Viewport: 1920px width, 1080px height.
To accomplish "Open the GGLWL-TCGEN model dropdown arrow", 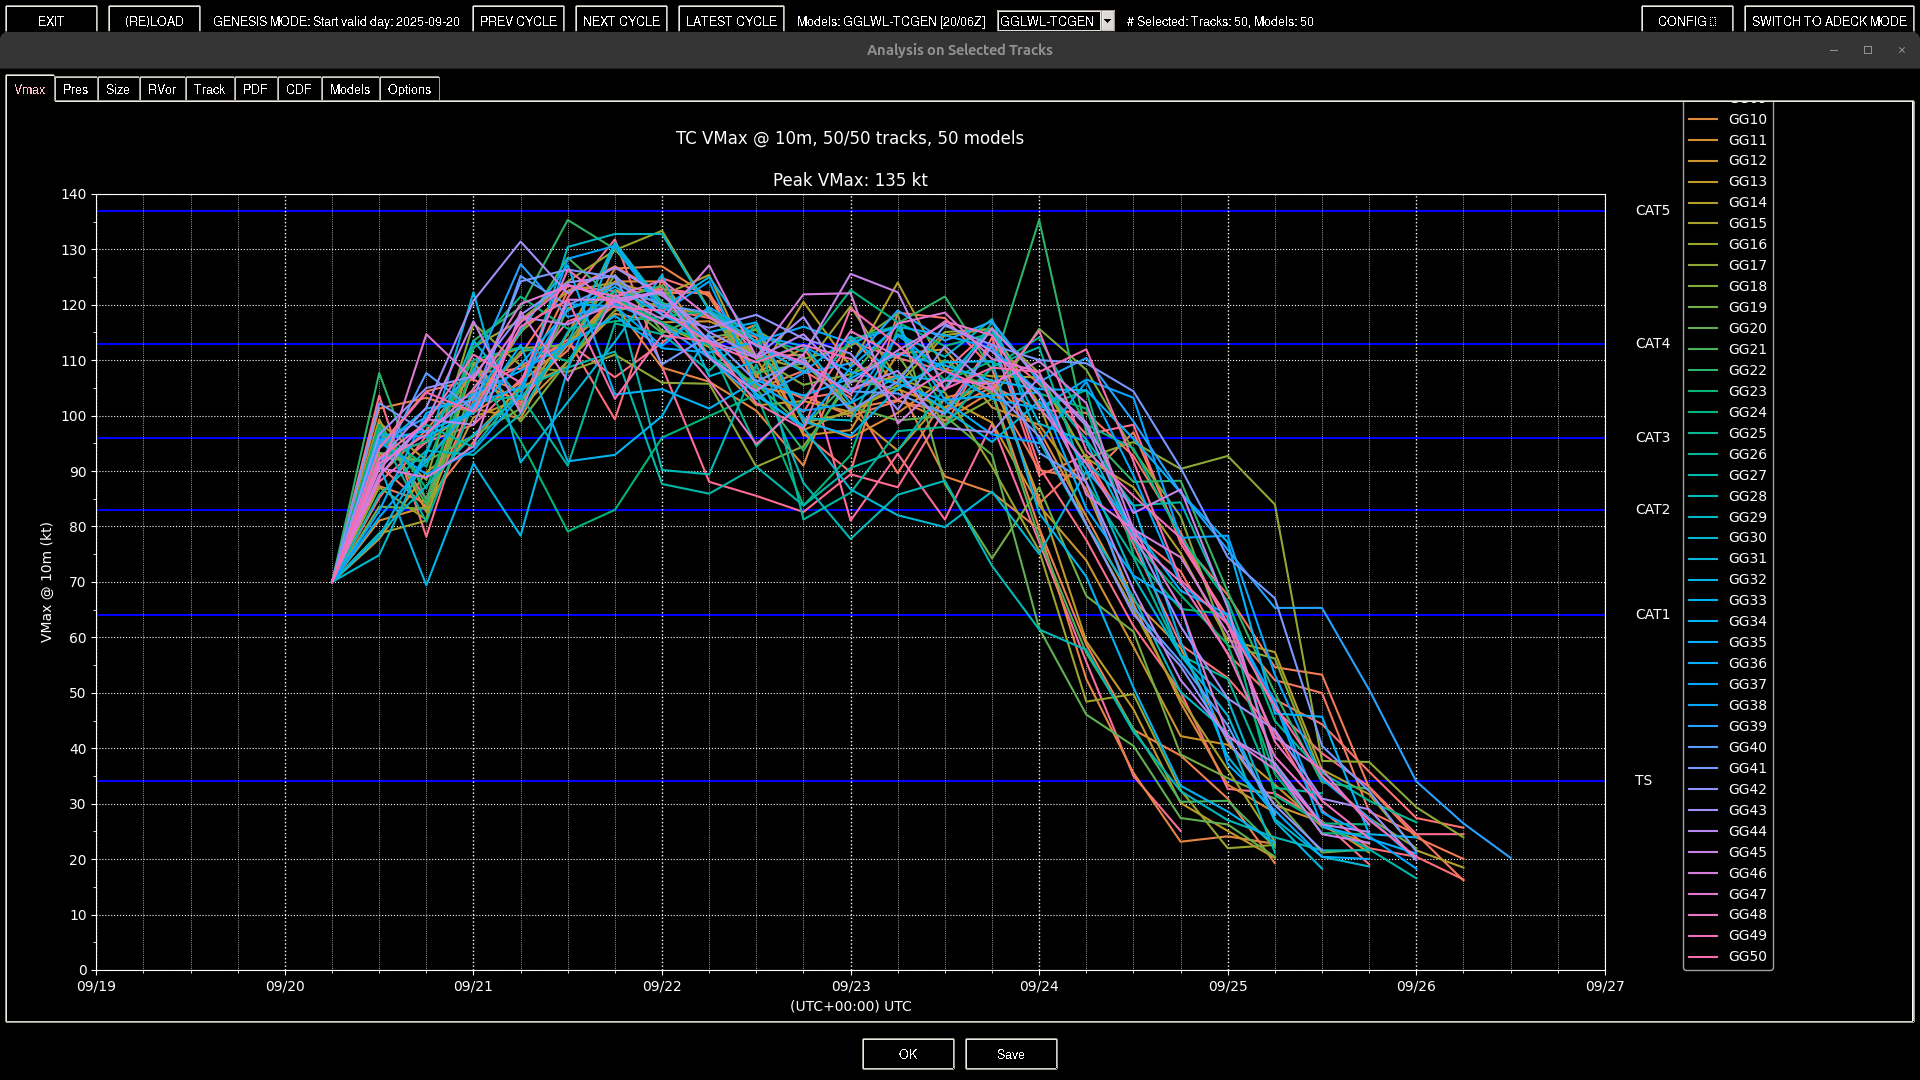I will 1107,21.
